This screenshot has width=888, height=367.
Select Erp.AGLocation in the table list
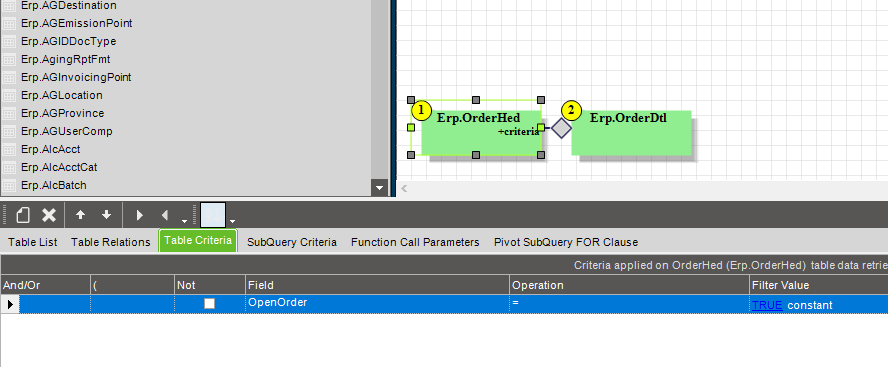coord(62,95)
